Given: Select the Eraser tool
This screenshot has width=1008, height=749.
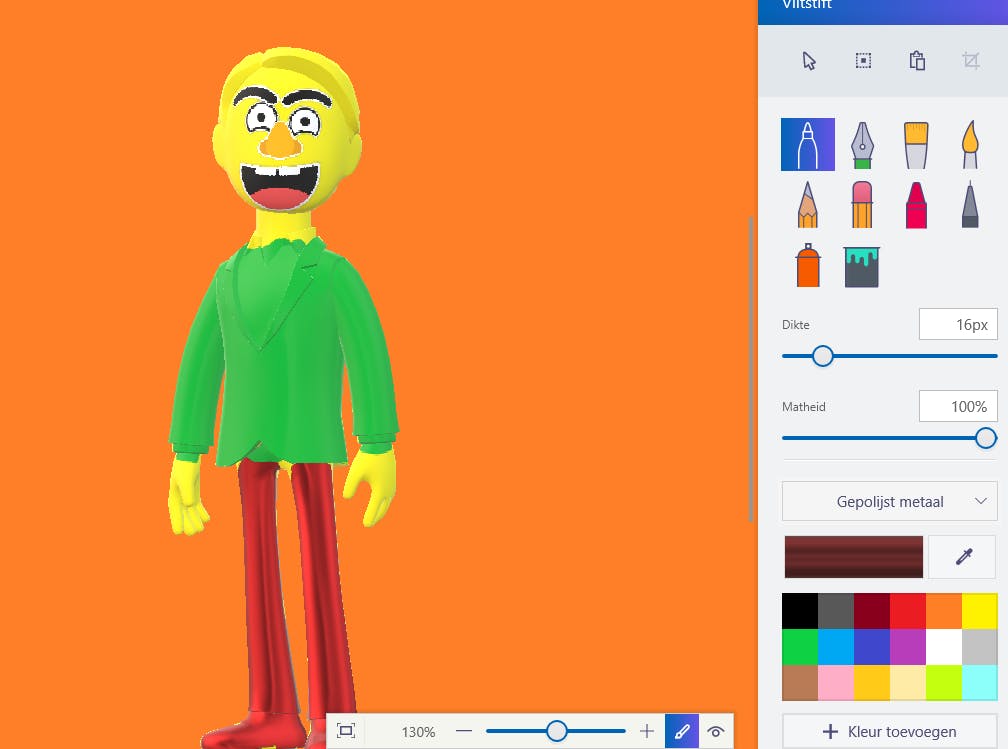Looking at the screenshot, I should point(862,204).
